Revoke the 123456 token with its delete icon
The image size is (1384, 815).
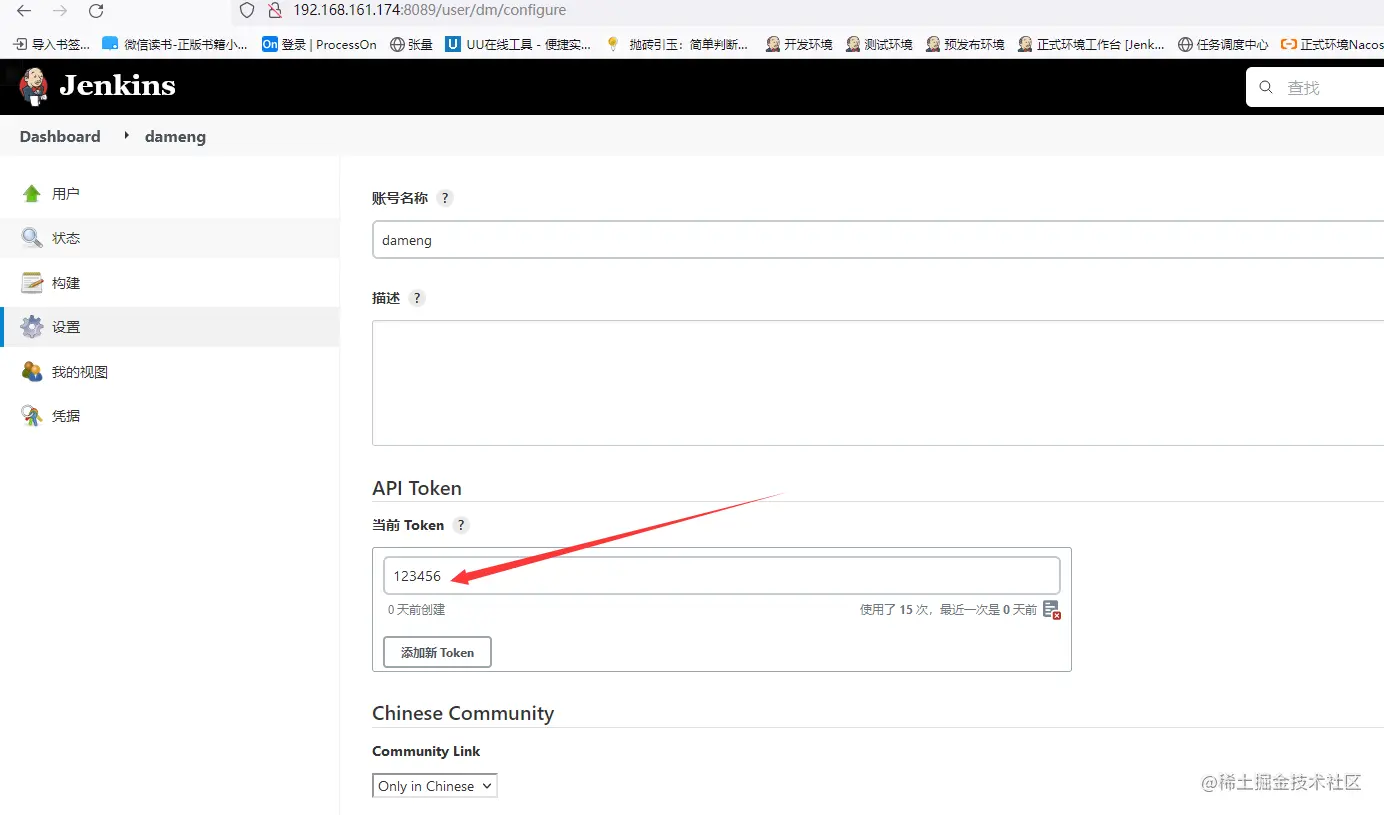coord(1051,610)
